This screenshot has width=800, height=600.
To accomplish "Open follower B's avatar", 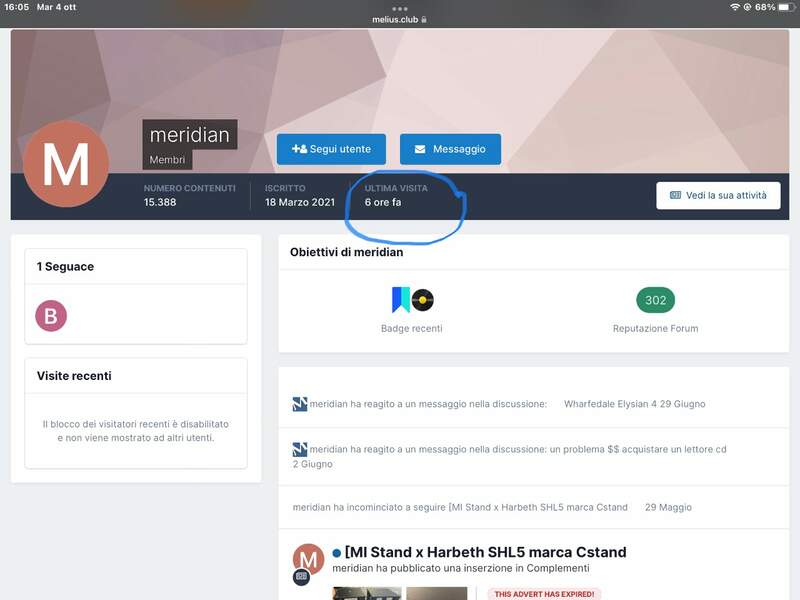I will click(x=51, y=316).
